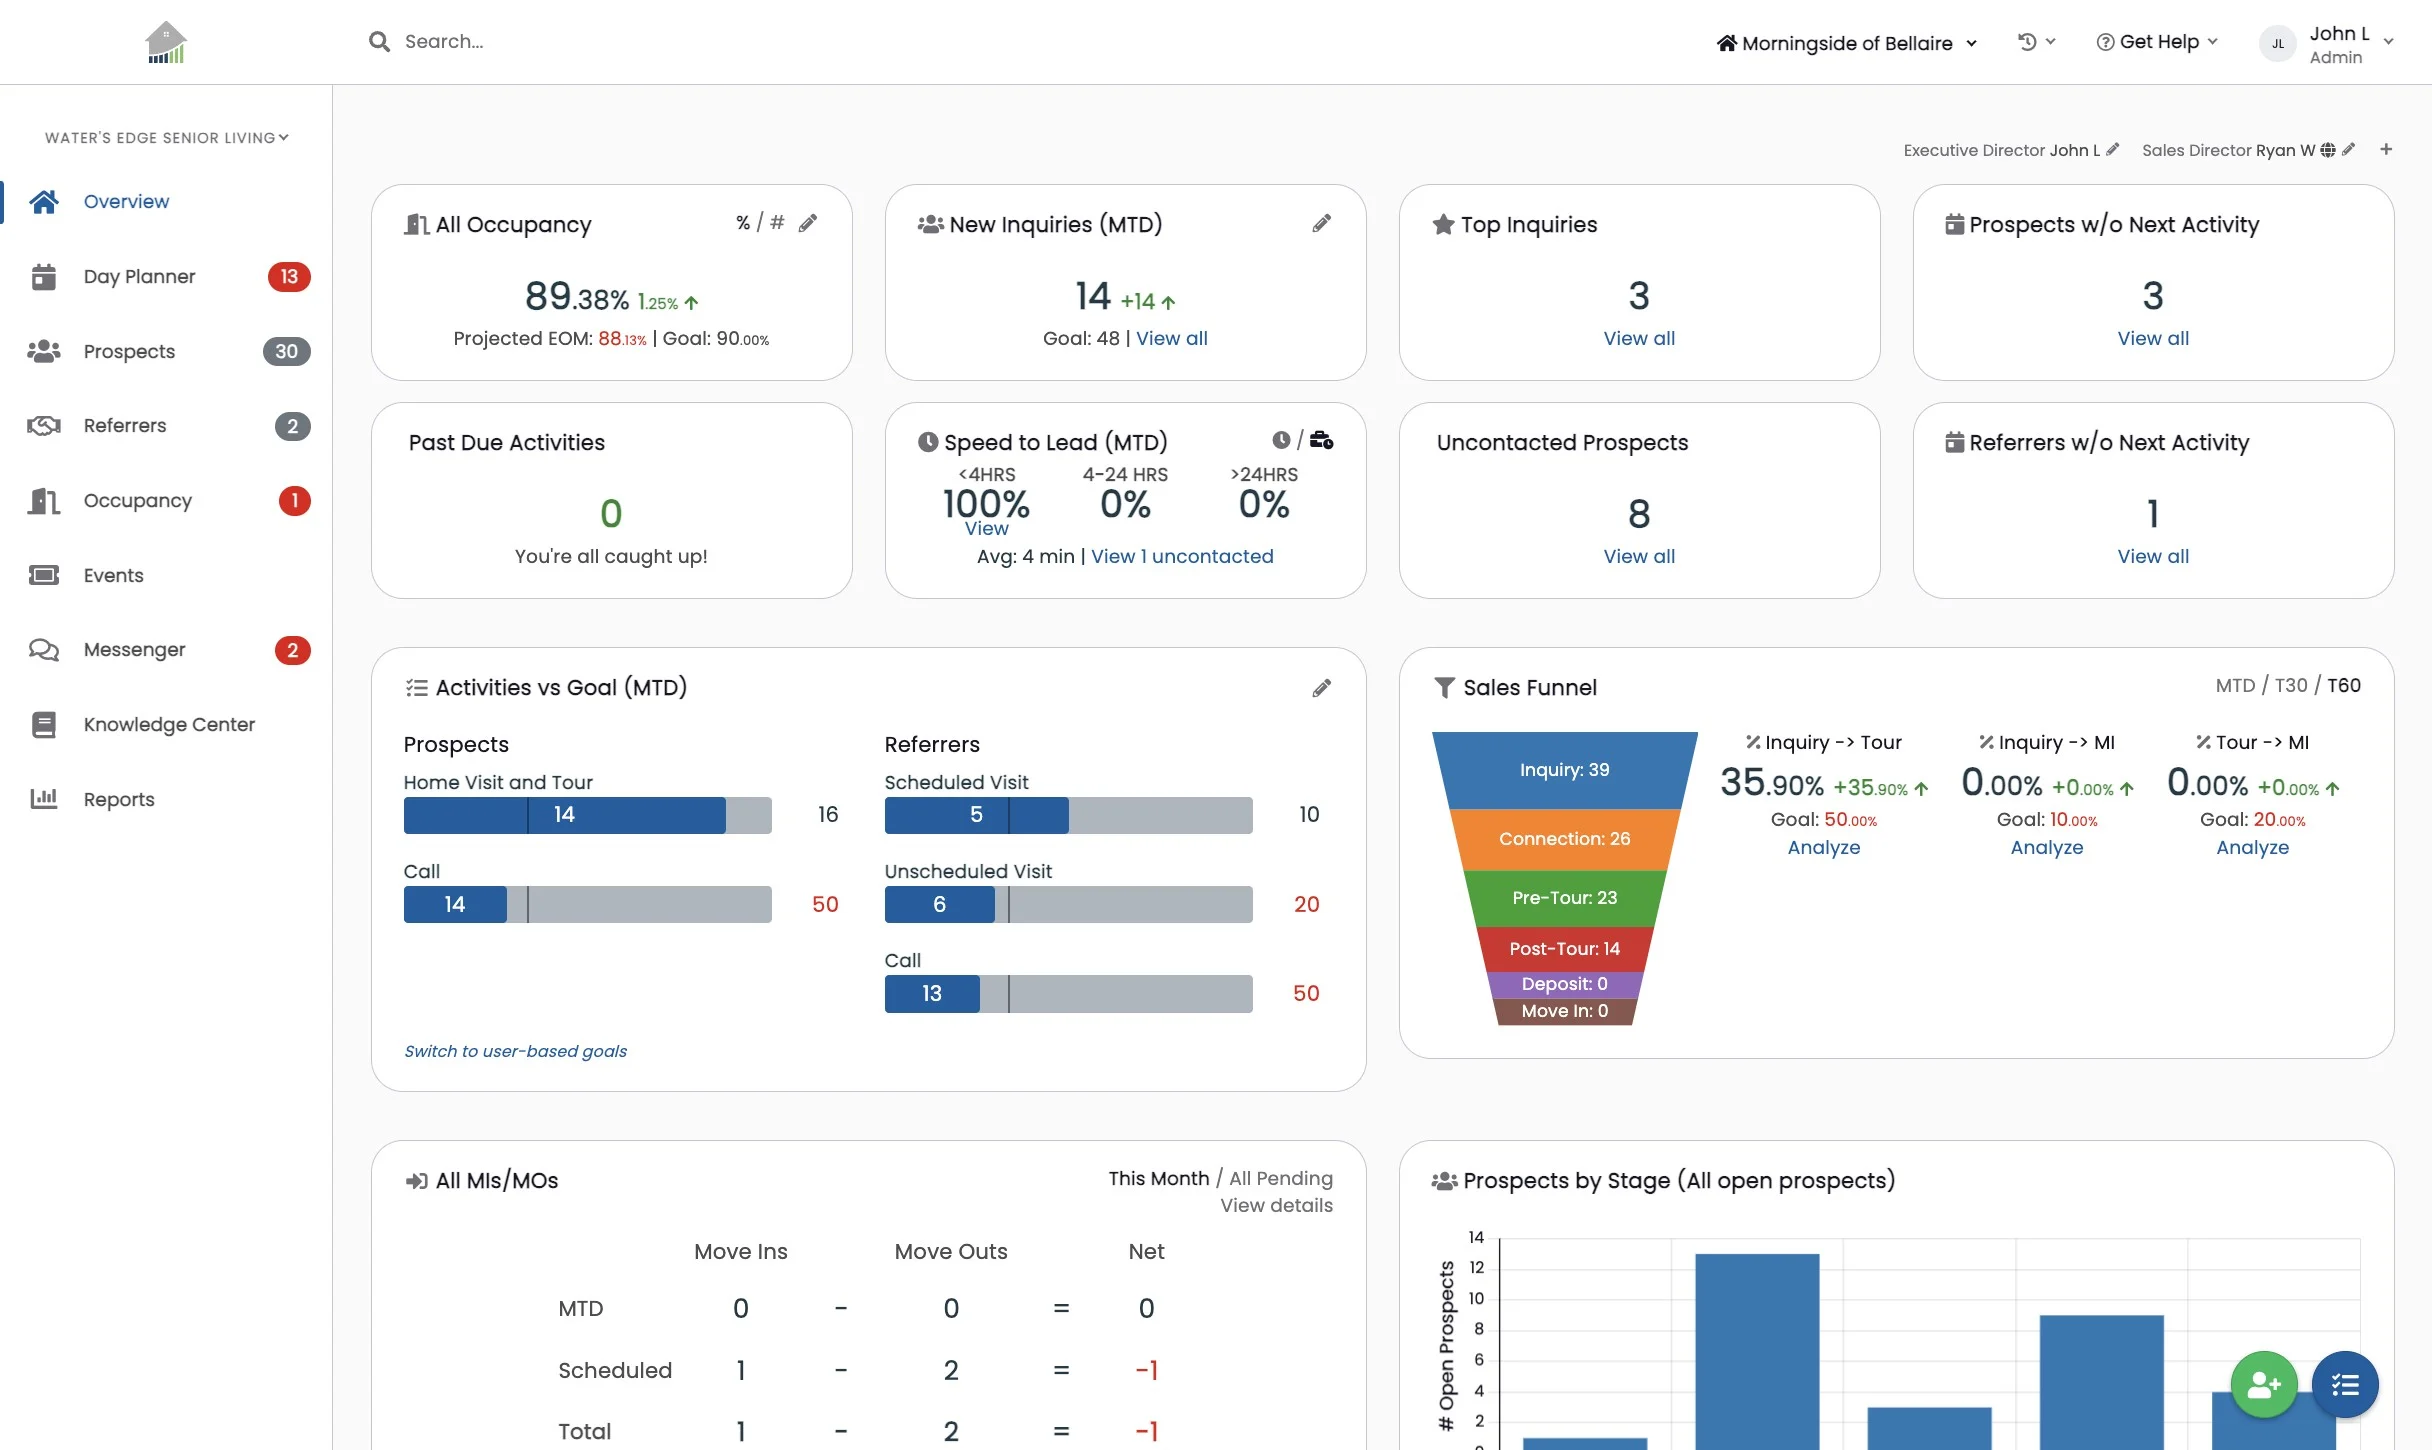Screen dimensions: 2432x1450
Task: Click the green add prospect floating button
Action: click(x=2263, y=1384)
